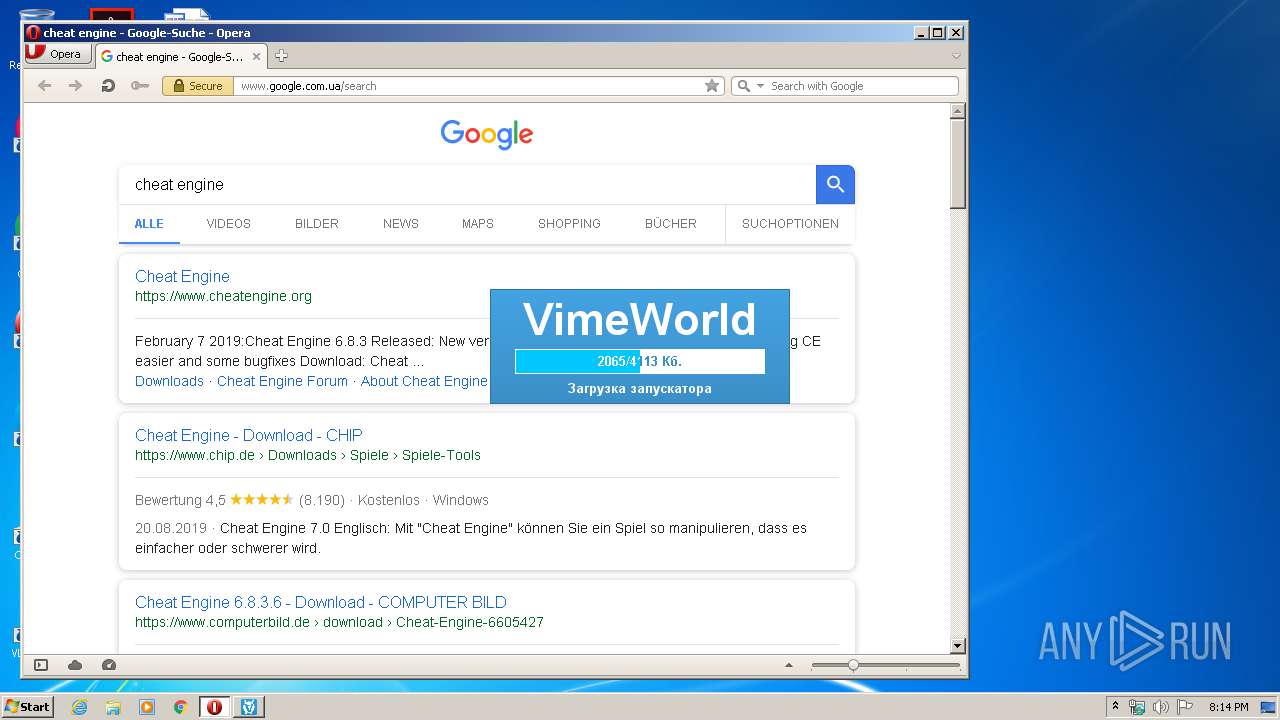Viewport: 1280px width, 720px height.
Task: Open the Opera main menu button
Action: pos(57,54)
